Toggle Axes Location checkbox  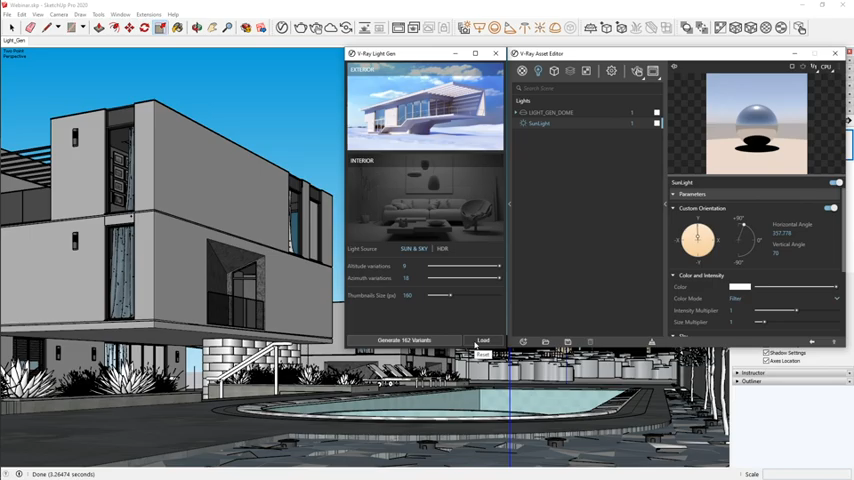click(766, 361)
